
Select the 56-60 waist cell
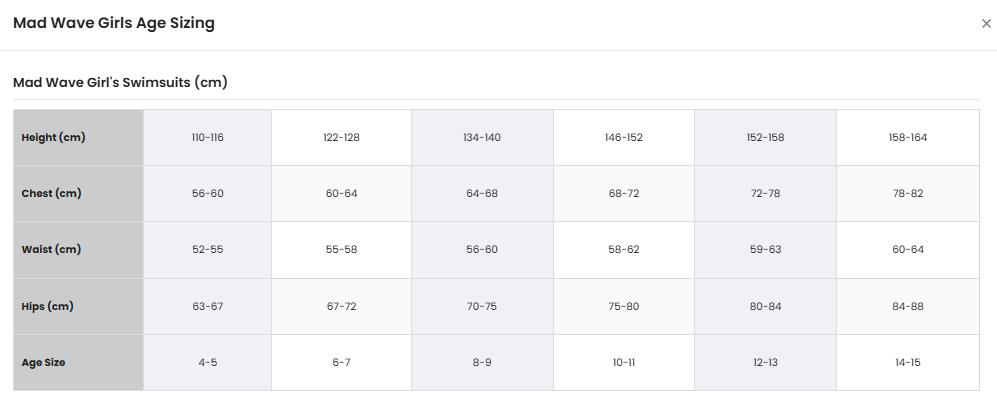tap(482, 250)
